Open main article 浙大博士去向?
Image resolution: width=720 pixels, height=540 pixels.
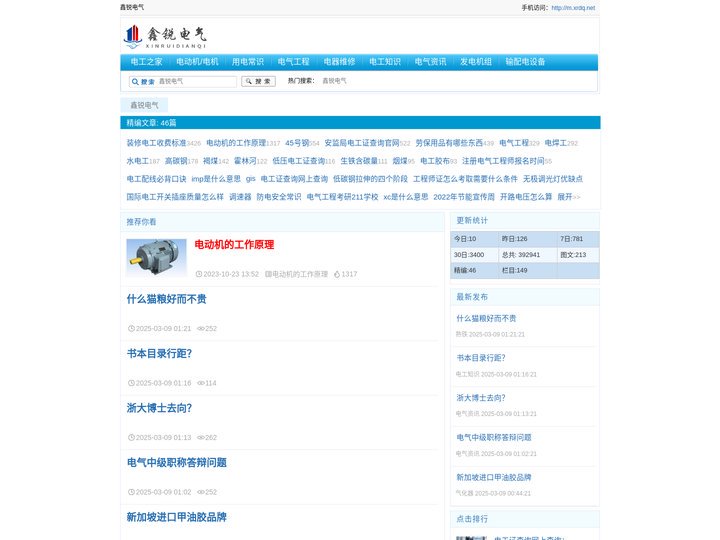[159, 408]
